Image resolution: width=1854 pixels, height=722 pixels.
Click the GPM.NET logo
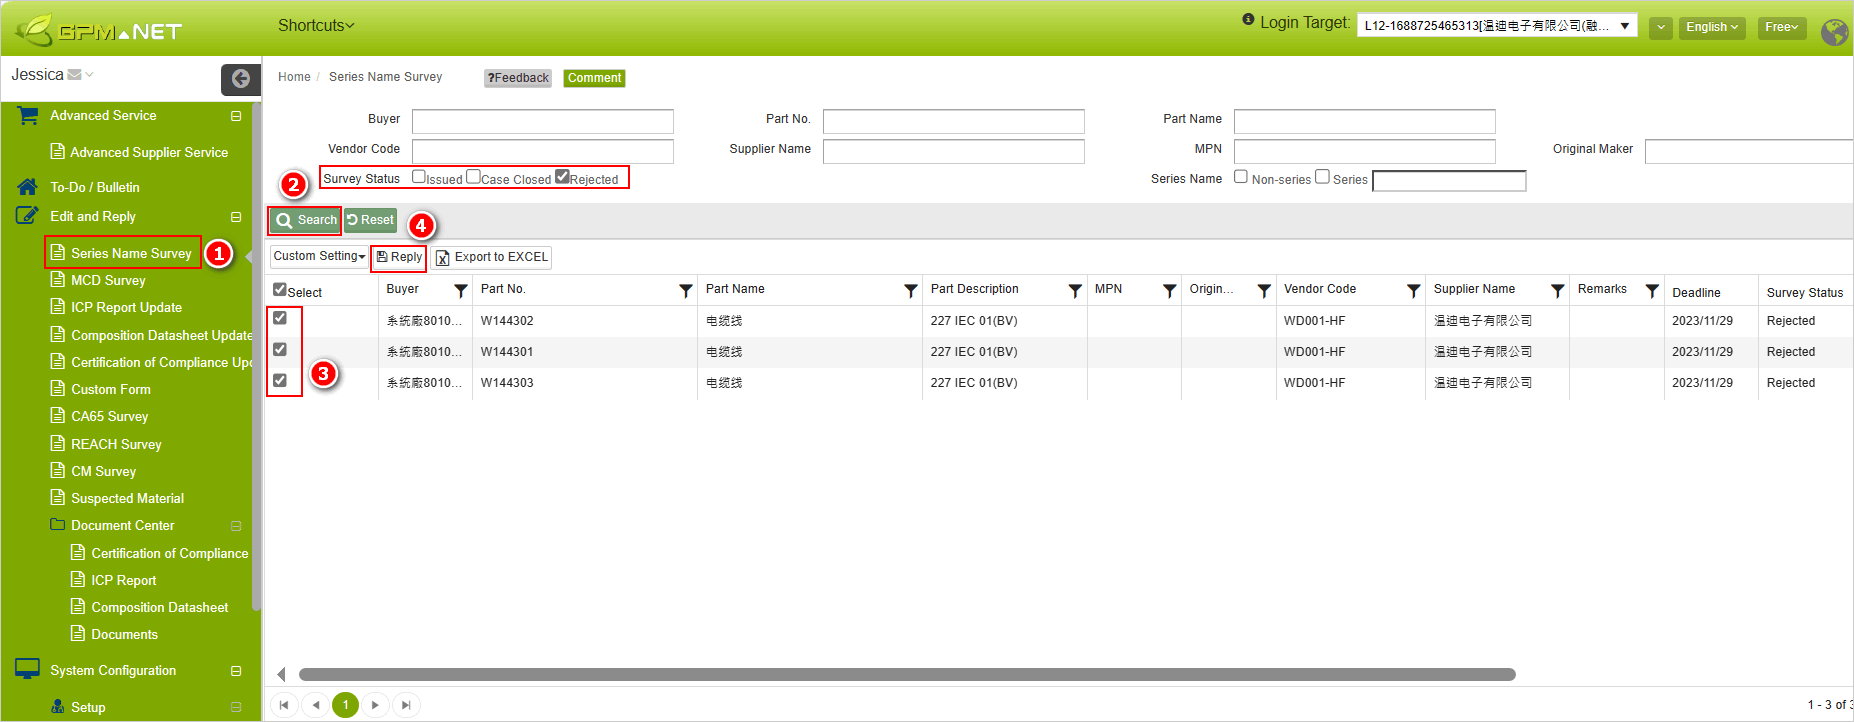[98, 30]
